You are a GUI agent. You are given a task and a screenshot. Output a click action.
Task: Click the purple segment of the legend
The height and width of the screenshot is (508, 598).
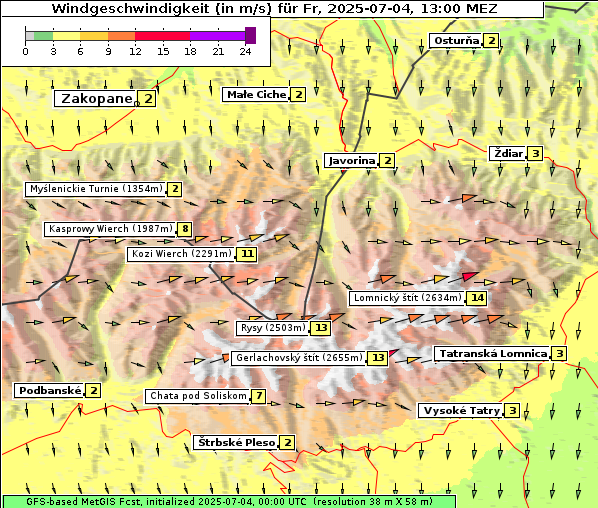pos(217,36)
